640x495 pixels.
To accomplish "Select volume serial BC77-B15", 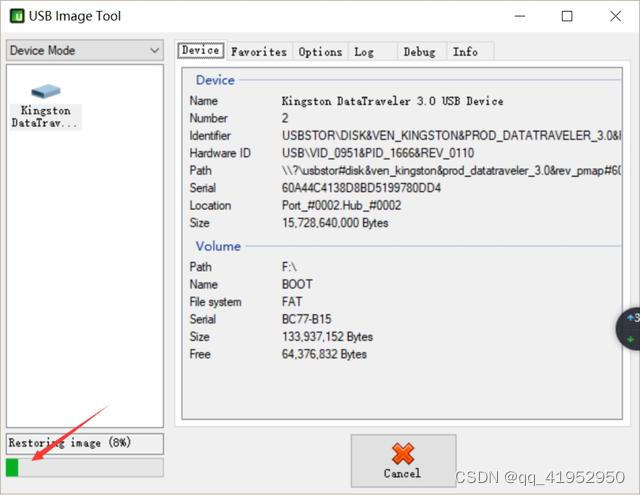I will 307,319.
